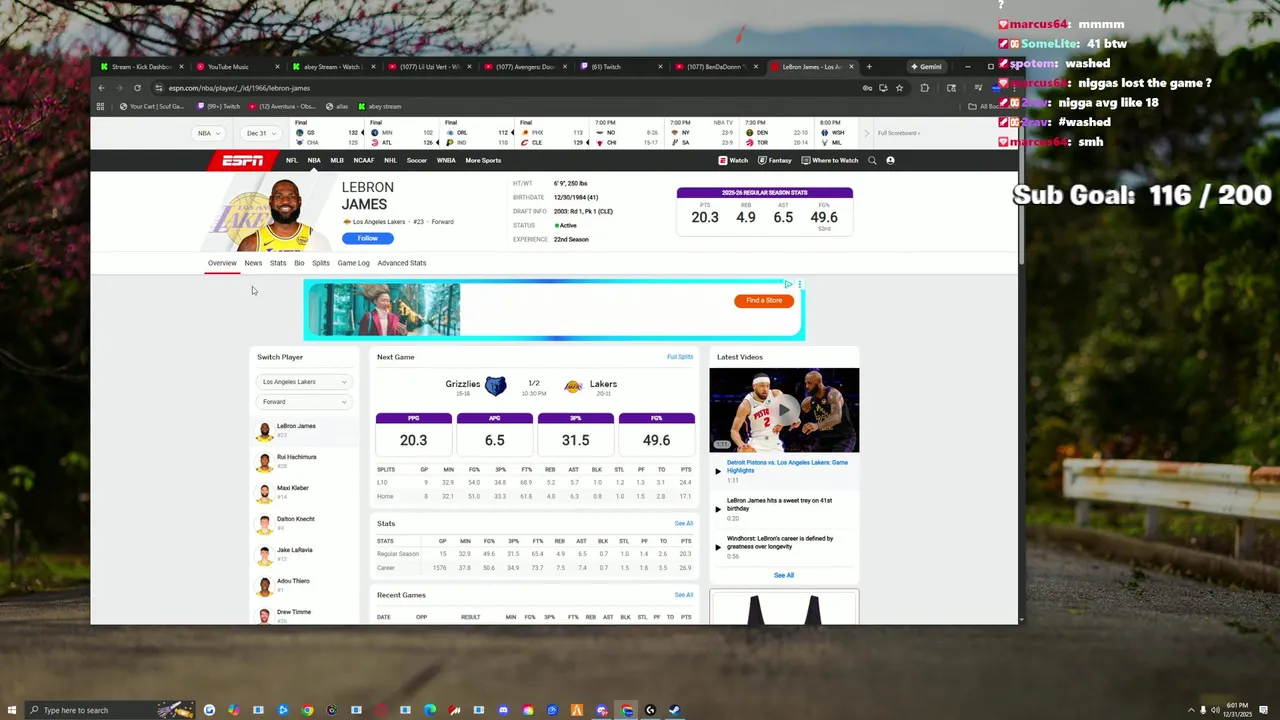Open the abey stream bookmark

tap(380, 106)
